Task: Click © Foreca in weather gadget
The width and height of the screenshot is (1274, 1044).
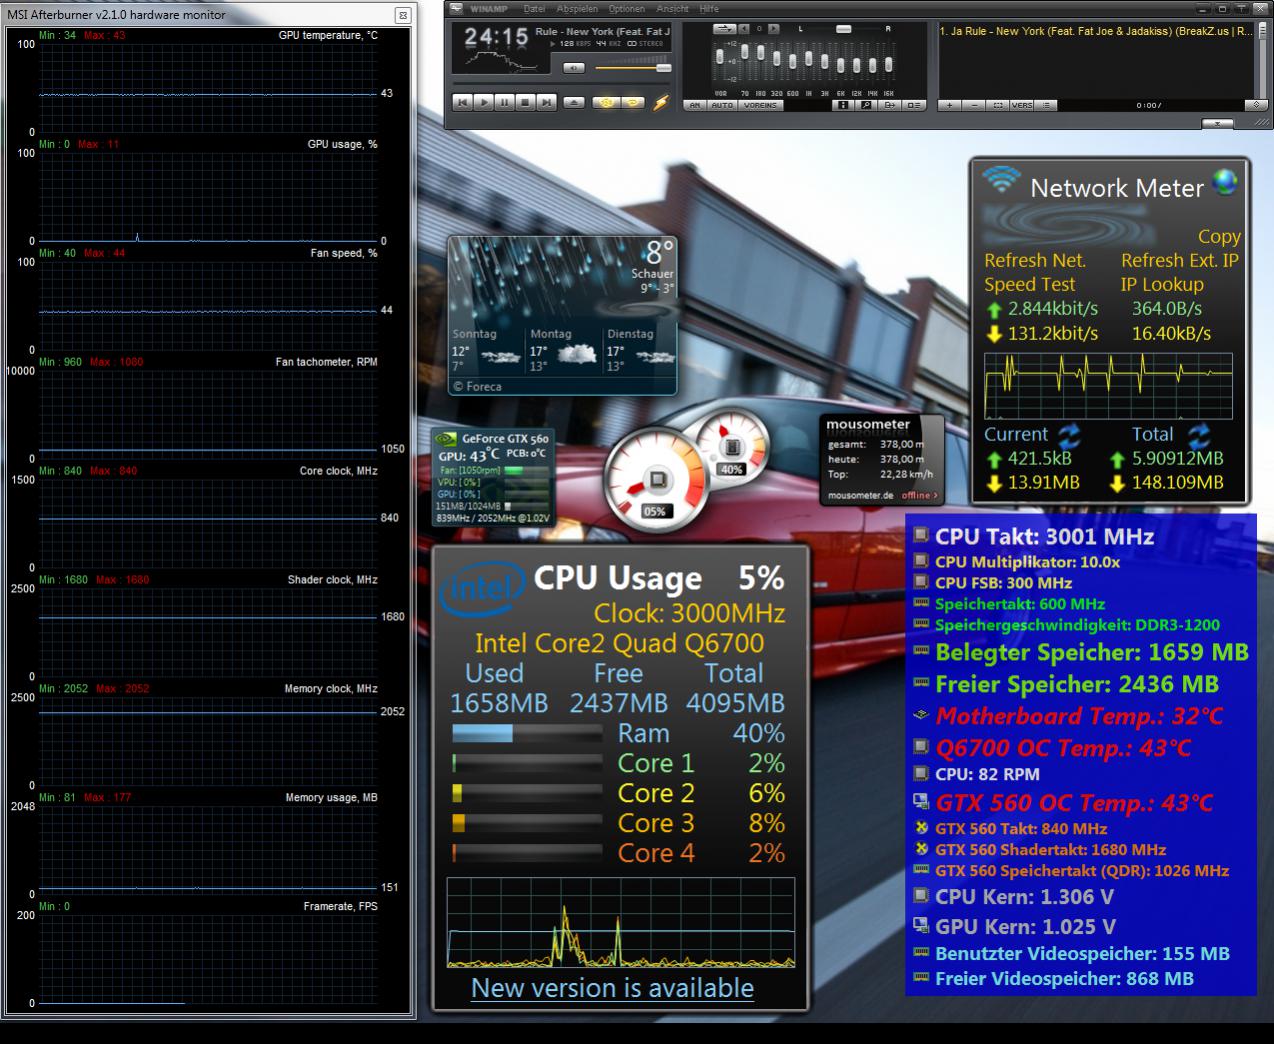Action: point(477,387)
